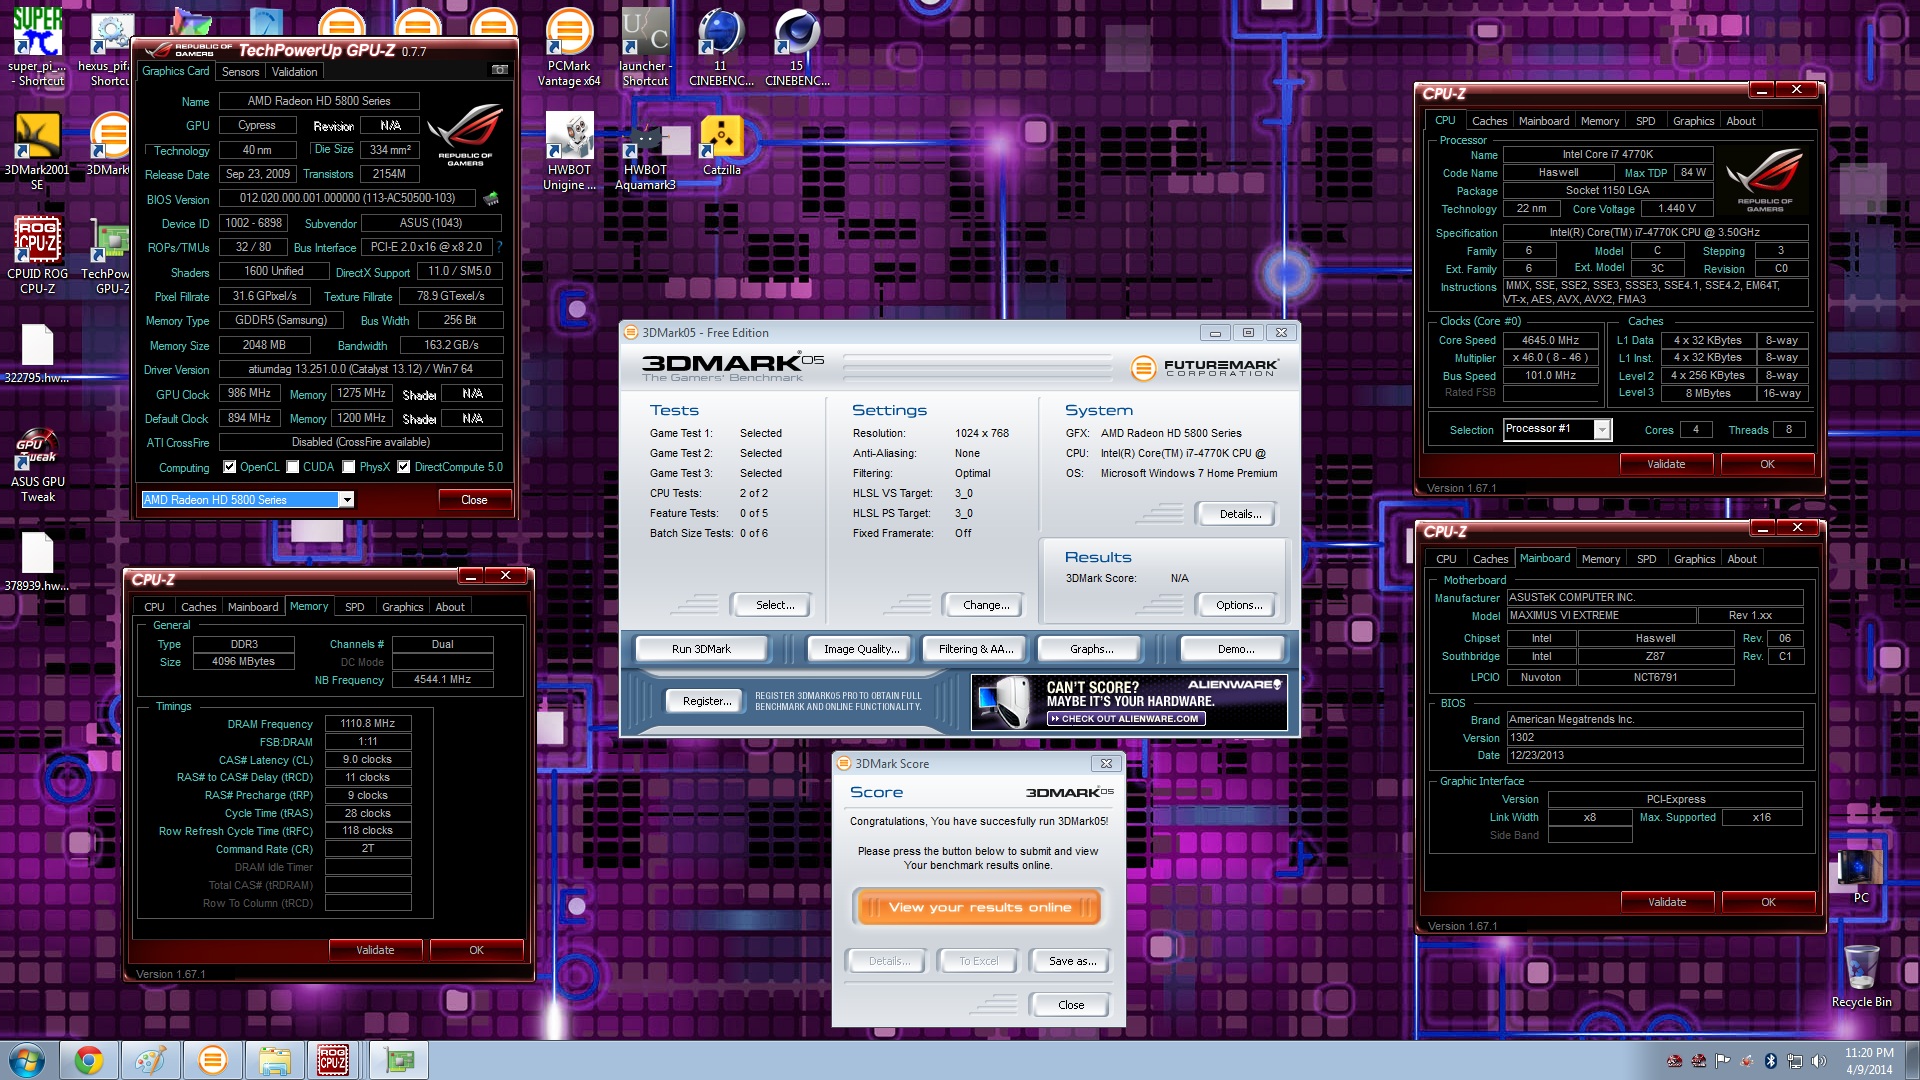Image resolution: width=1920 pixels, height=1080 pixels.
Task: Open the About tab in top CPU-Z window
Action: click(x=1741, y=121)
